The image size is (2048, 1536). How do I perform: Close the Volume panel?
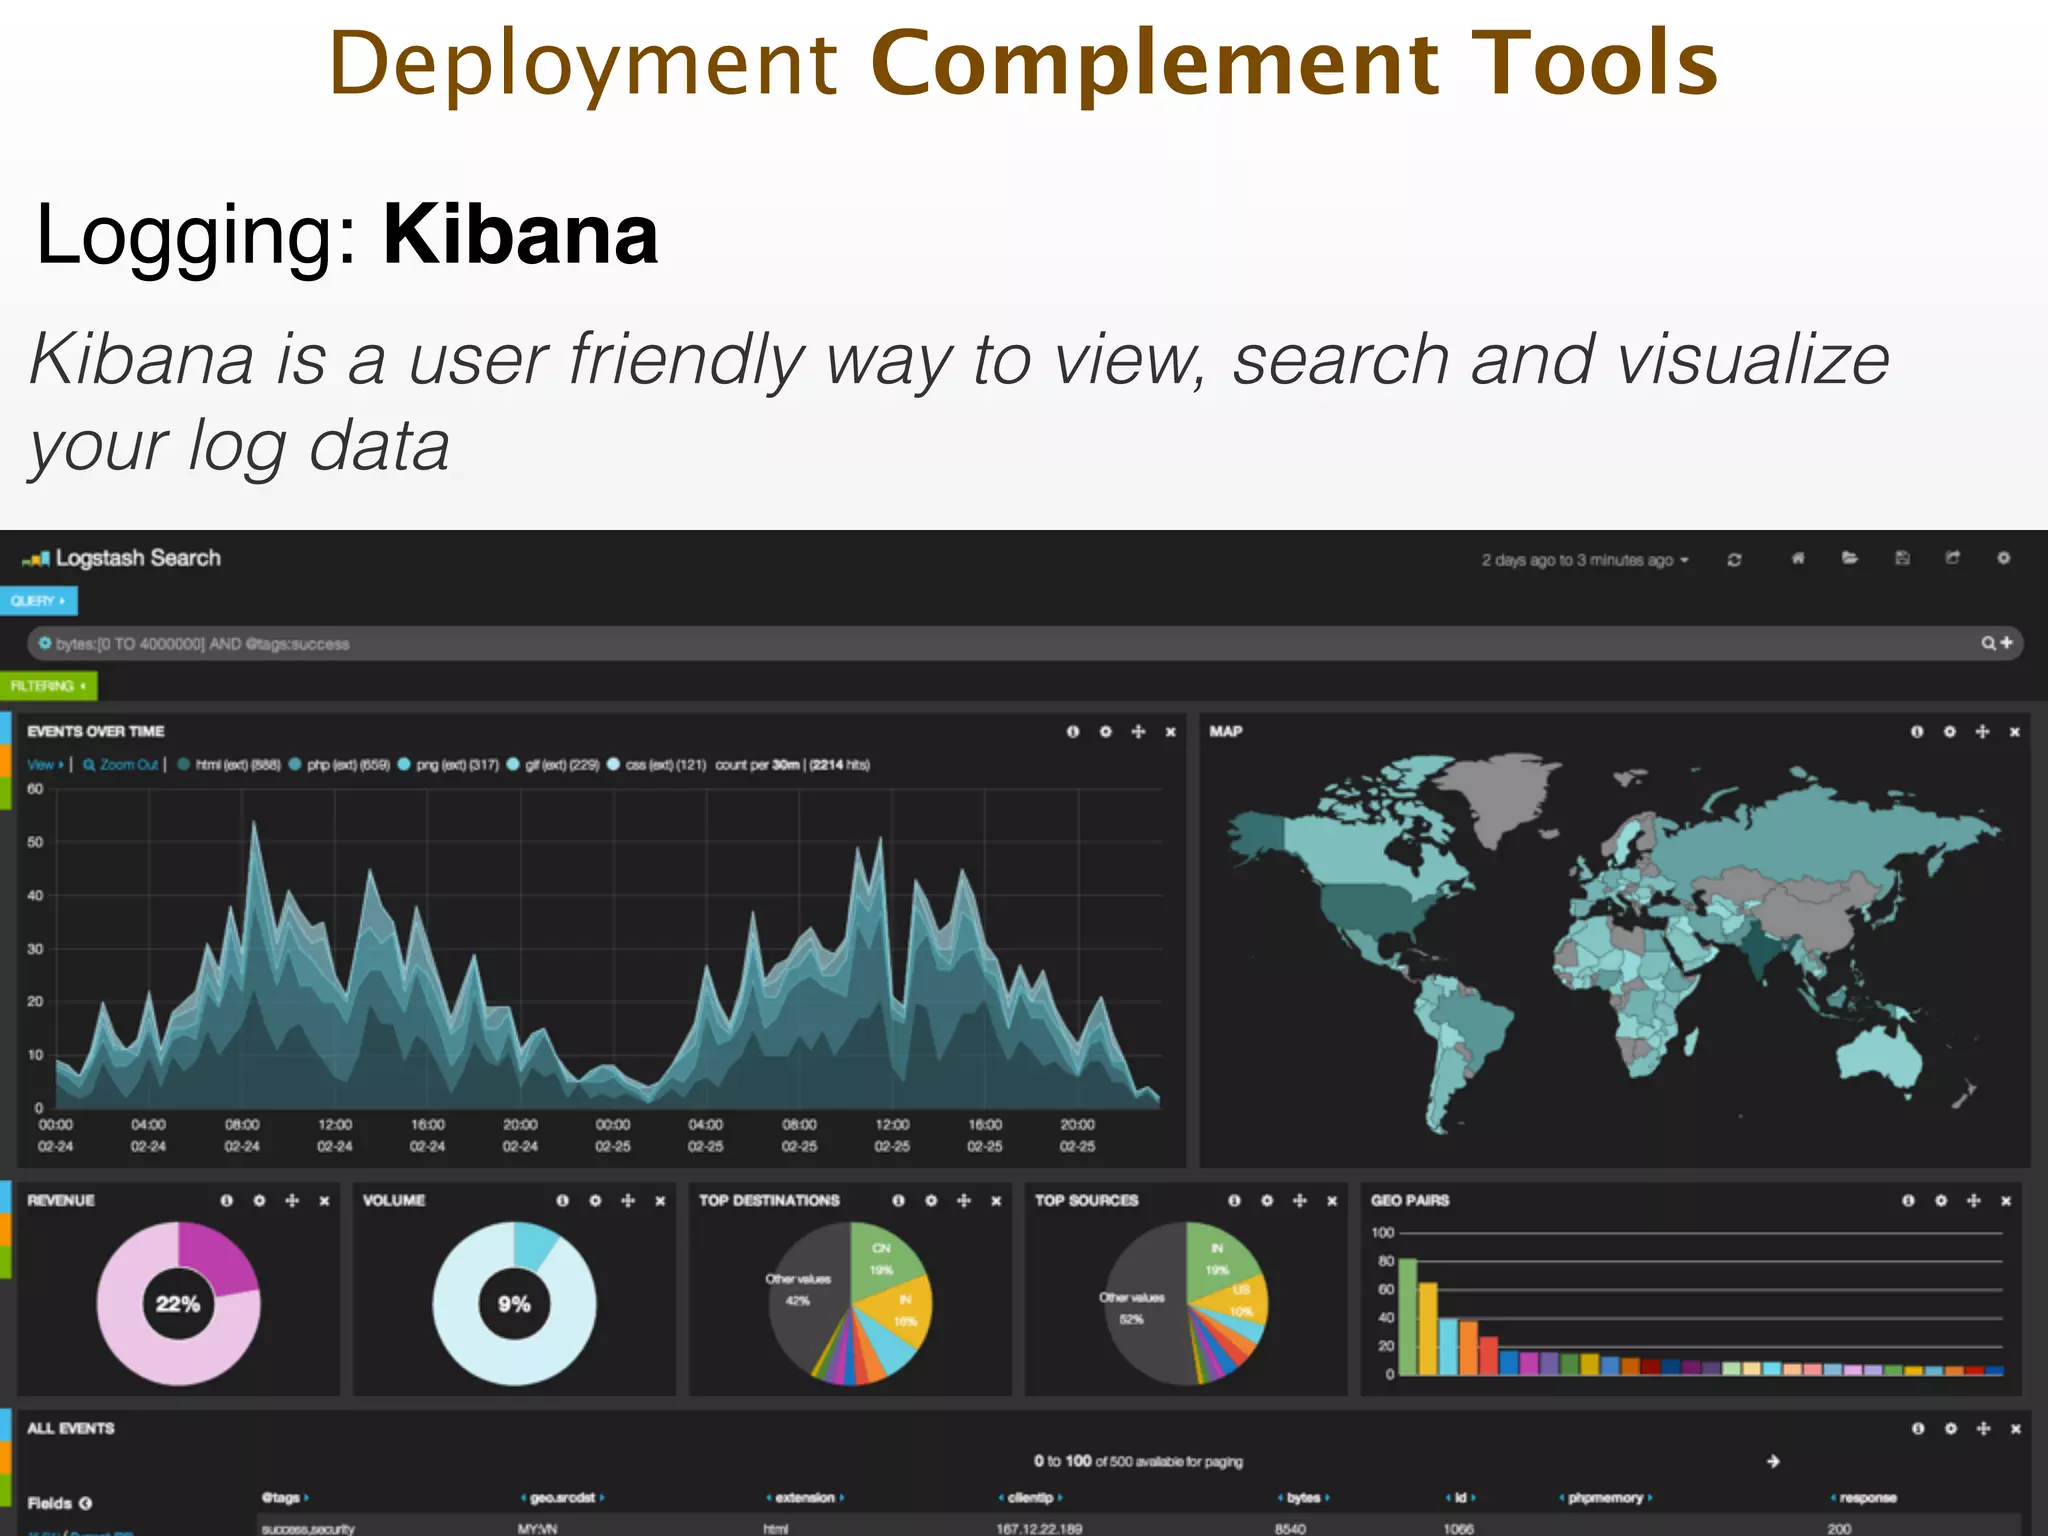[x=660, y=1201]
